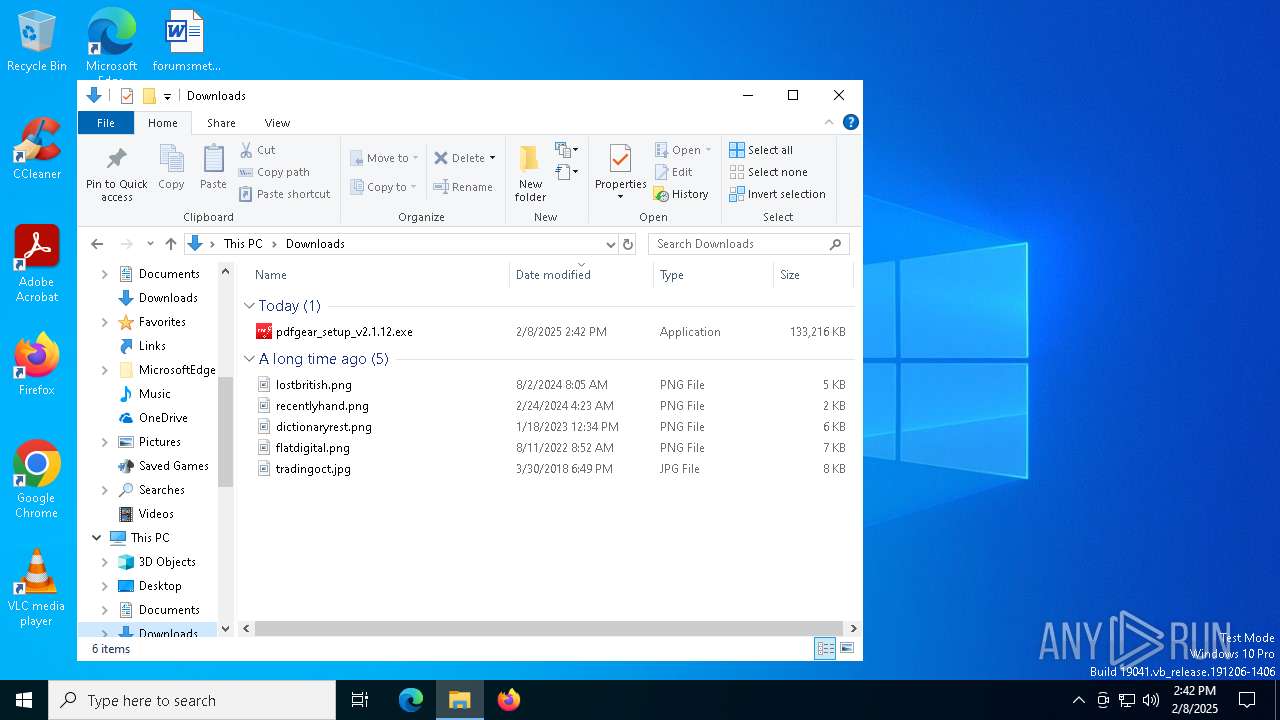Open recent locations dropdown arrow
Image resolution: width=1280 pixels, height=720 pixels.
(x=150, y=244)
